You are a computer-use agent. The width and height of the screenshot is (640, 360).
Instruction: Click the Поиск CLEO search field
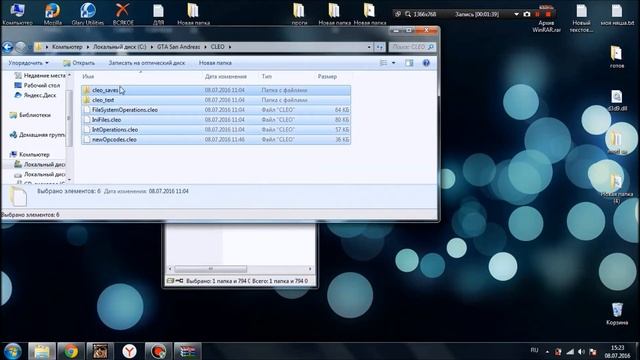[411, 47]
